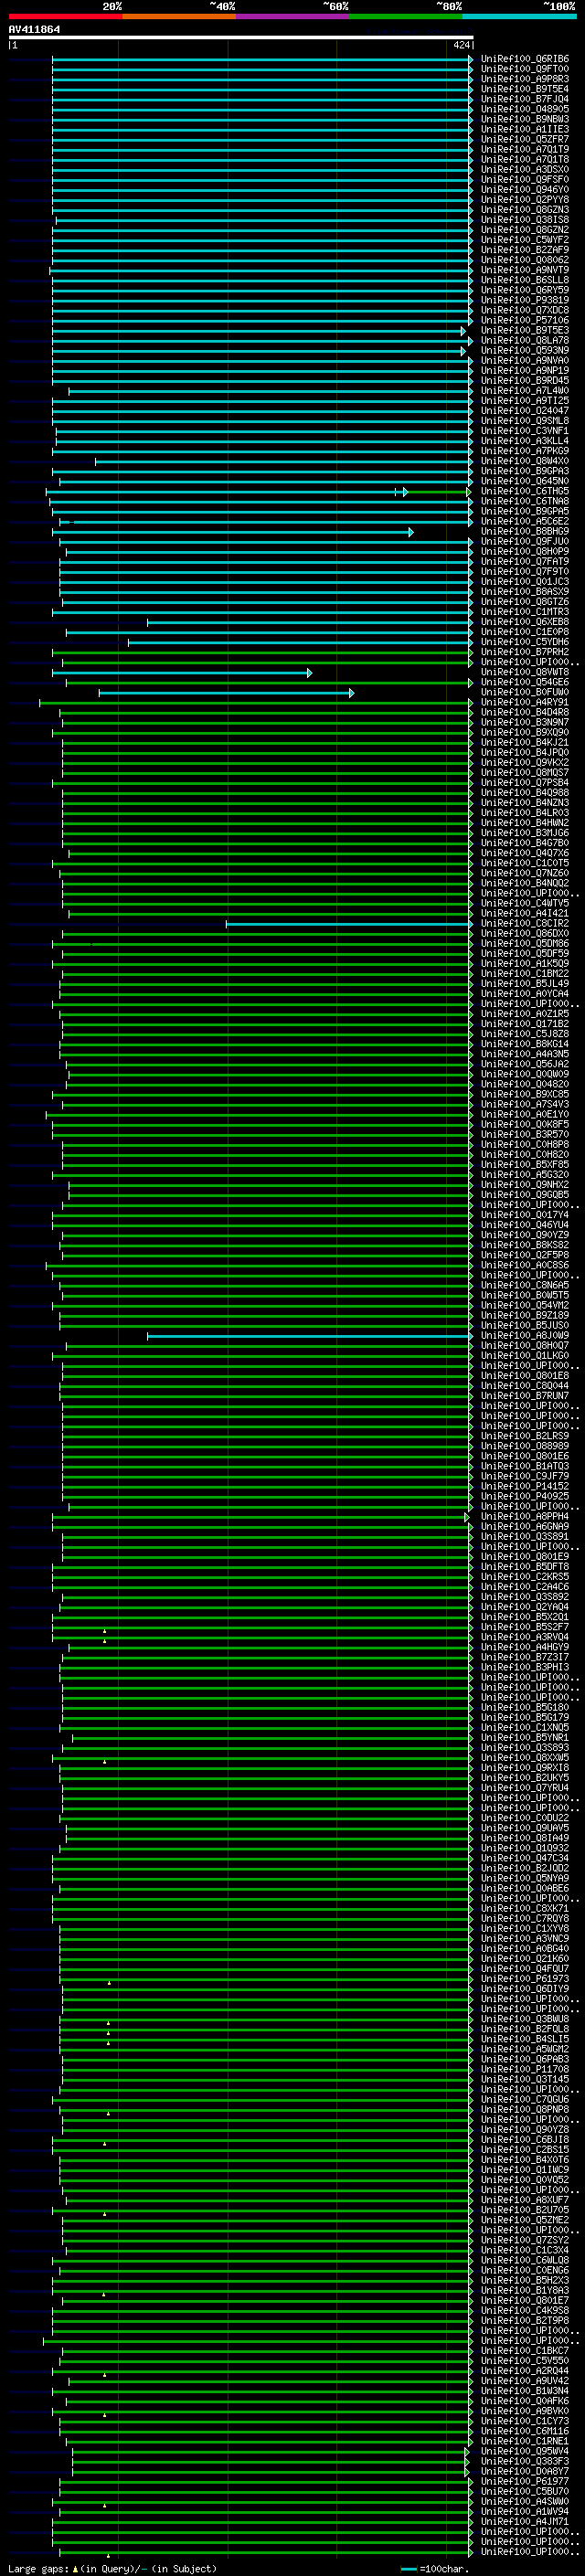
Task: Select hit label UniRef100_Q946Y0
Action: click(525, 190)
